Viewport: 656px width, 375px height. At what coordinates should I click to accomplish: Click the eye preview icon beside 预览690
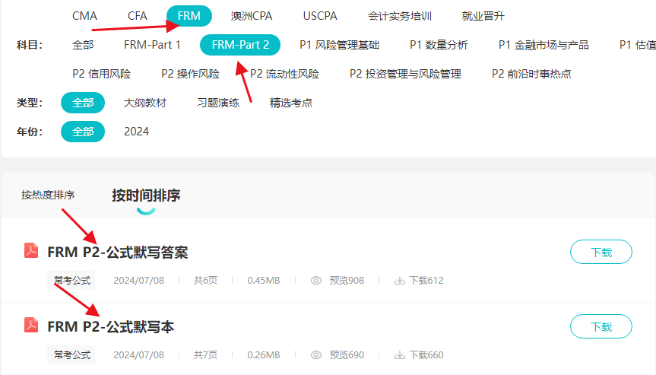pos(316,355)
